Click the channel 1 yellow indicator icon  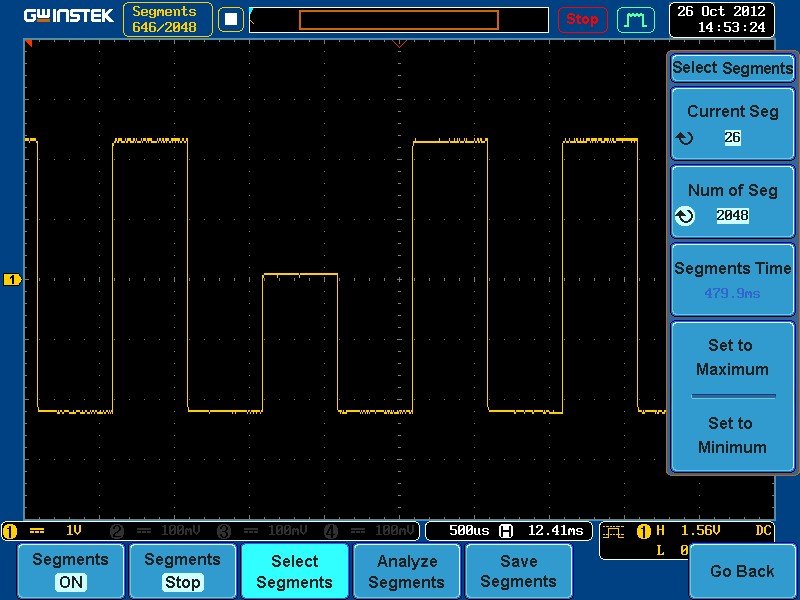tap(10, 531)
